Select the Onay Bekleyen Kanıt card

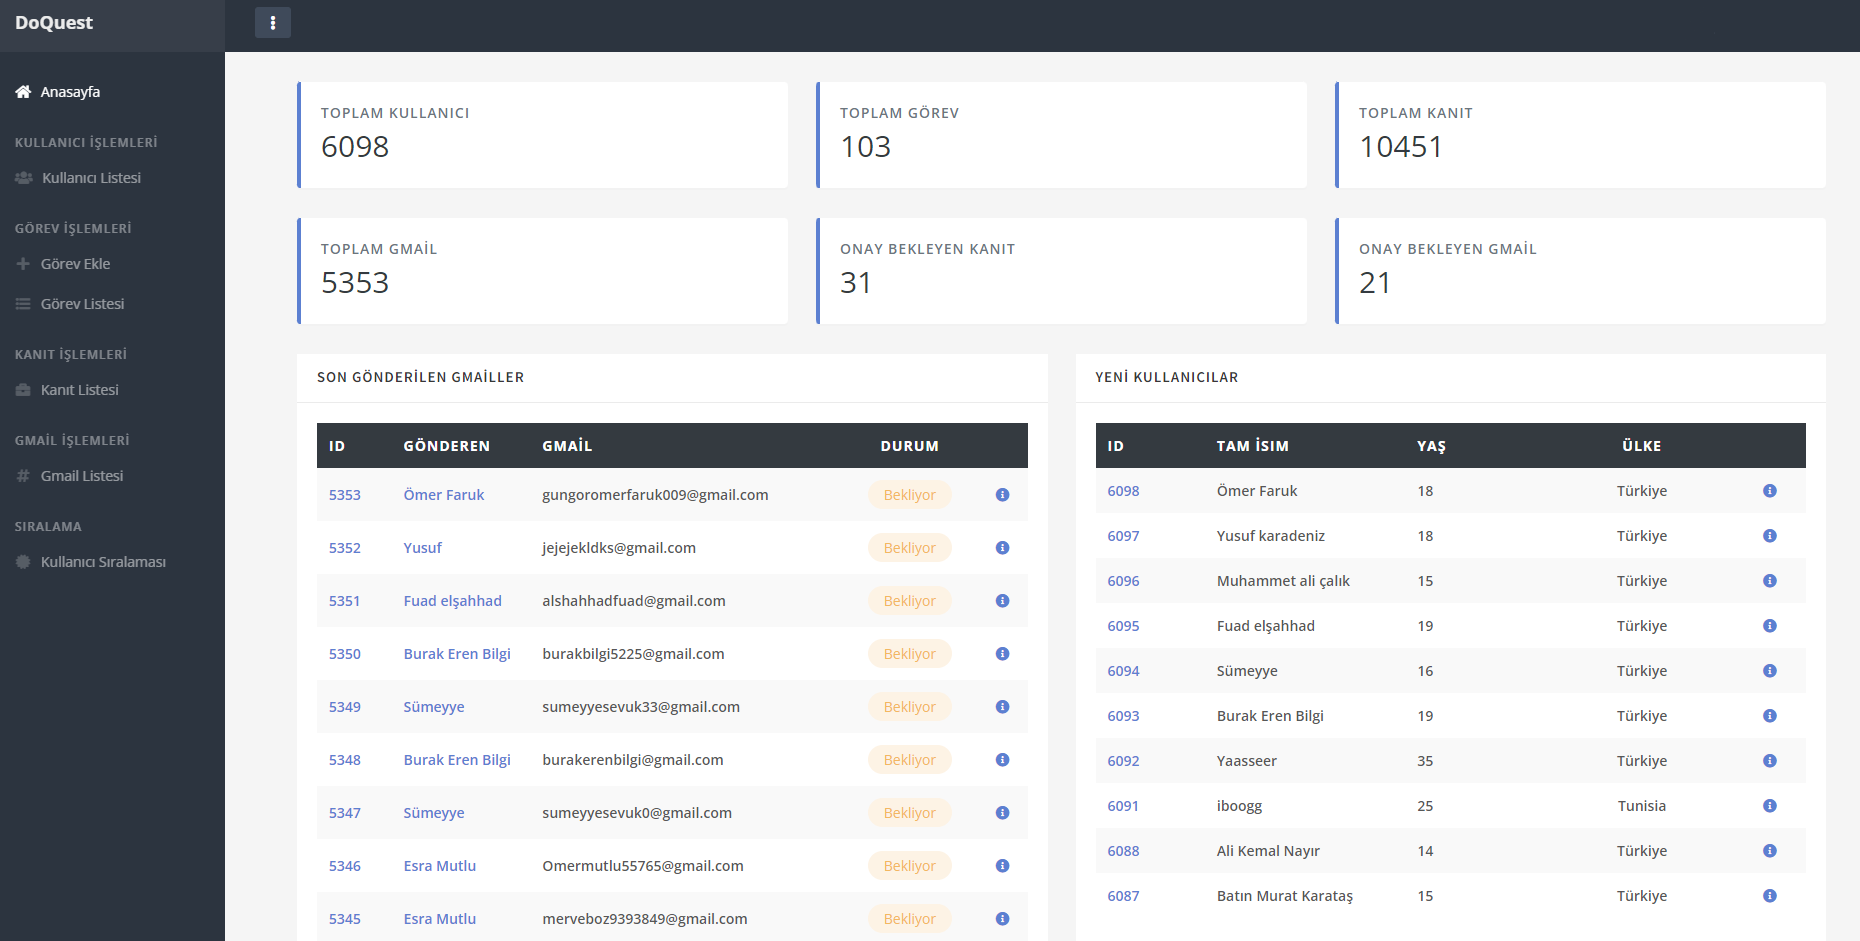tap(1061, 271)
